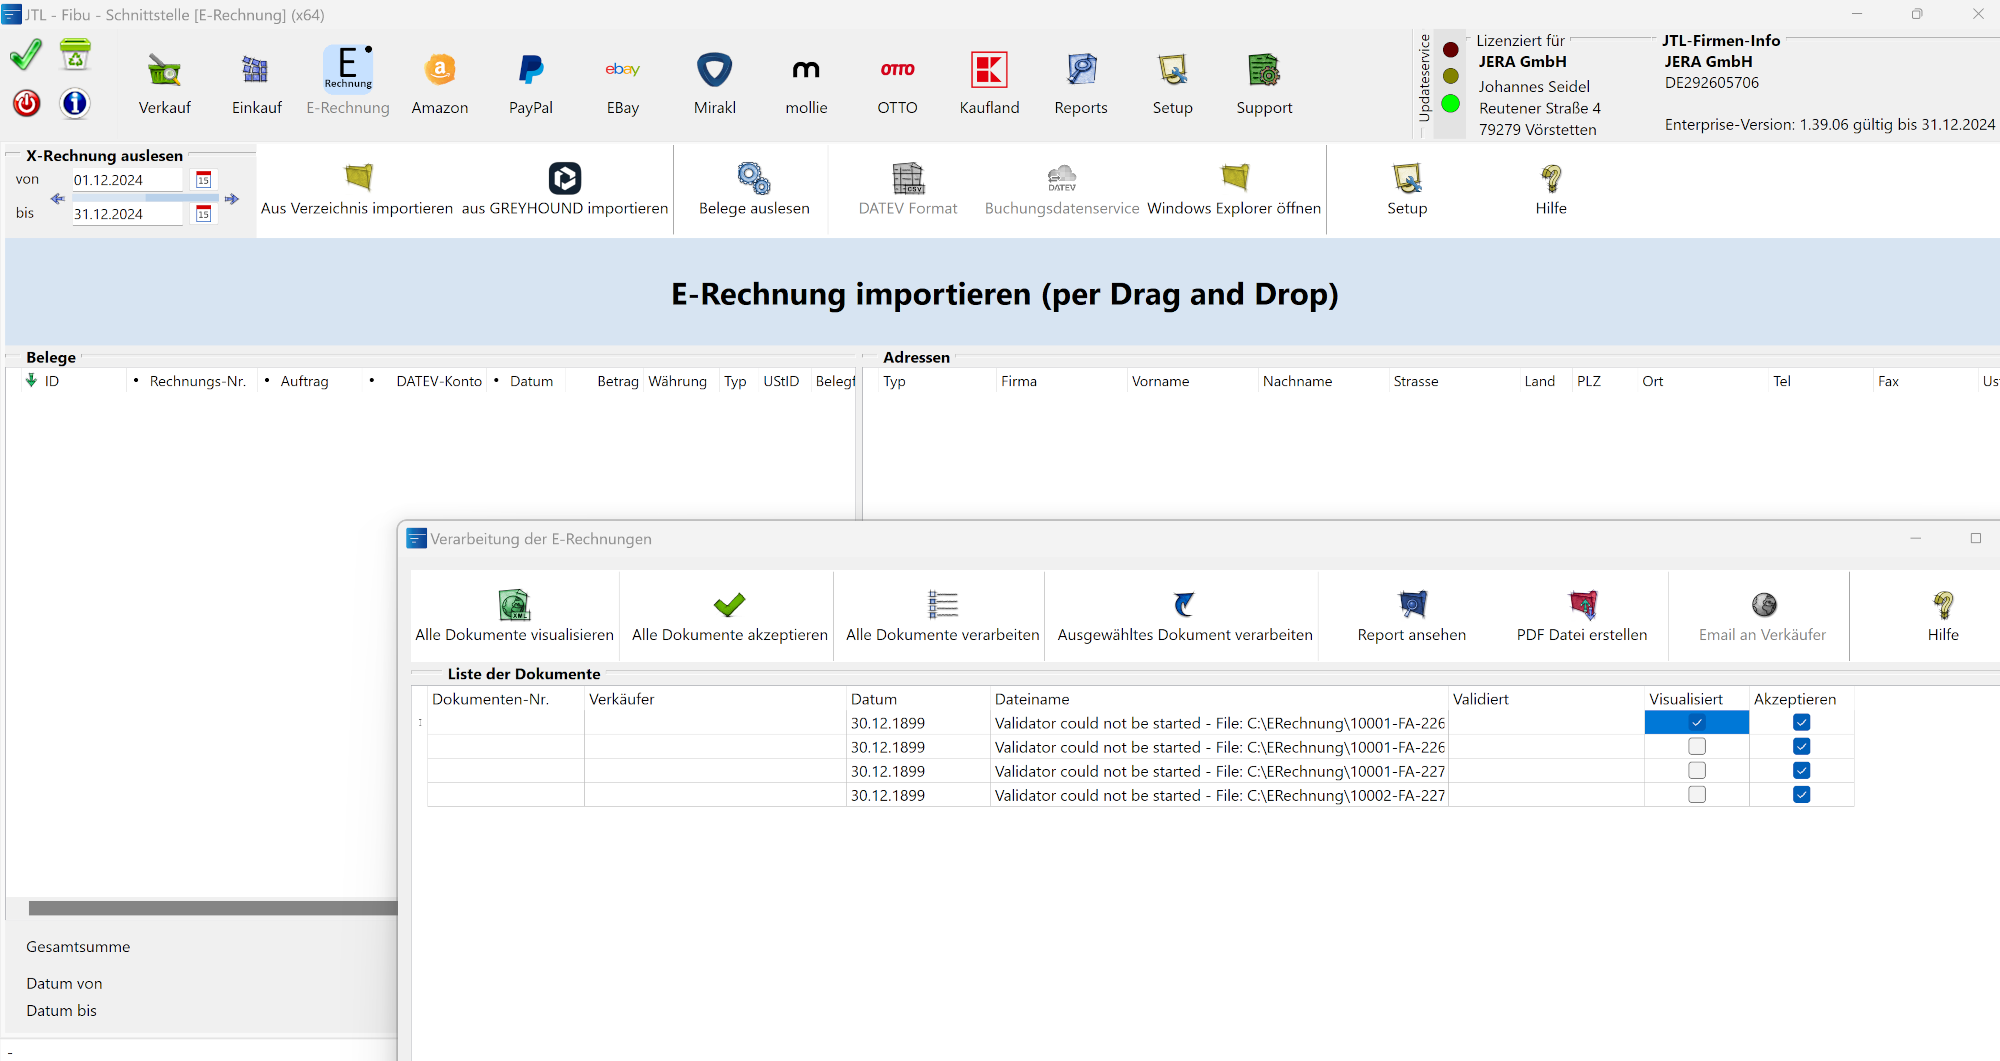Switch to the Verkauf module
The height and width of the screenshot is (1061, 2000).
coord(164,82)
